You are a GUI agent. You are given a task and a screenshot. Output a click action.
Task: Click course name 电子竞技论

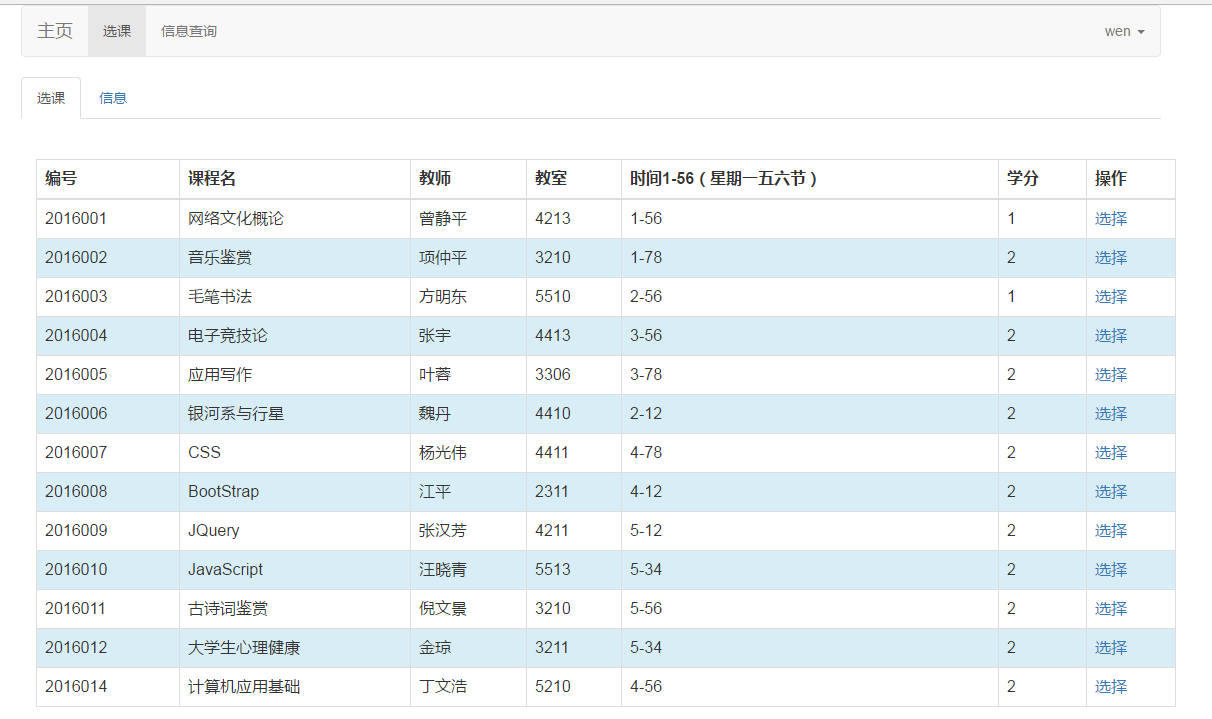coord(228,335)
